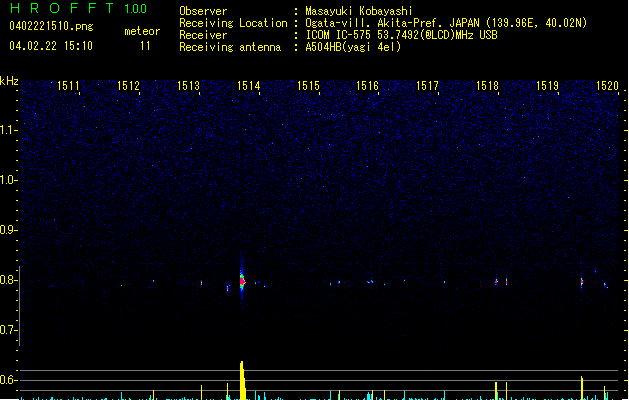629x400 pixels.
Task: Click time axis marker 1520
Action: (x=607, y=86)
